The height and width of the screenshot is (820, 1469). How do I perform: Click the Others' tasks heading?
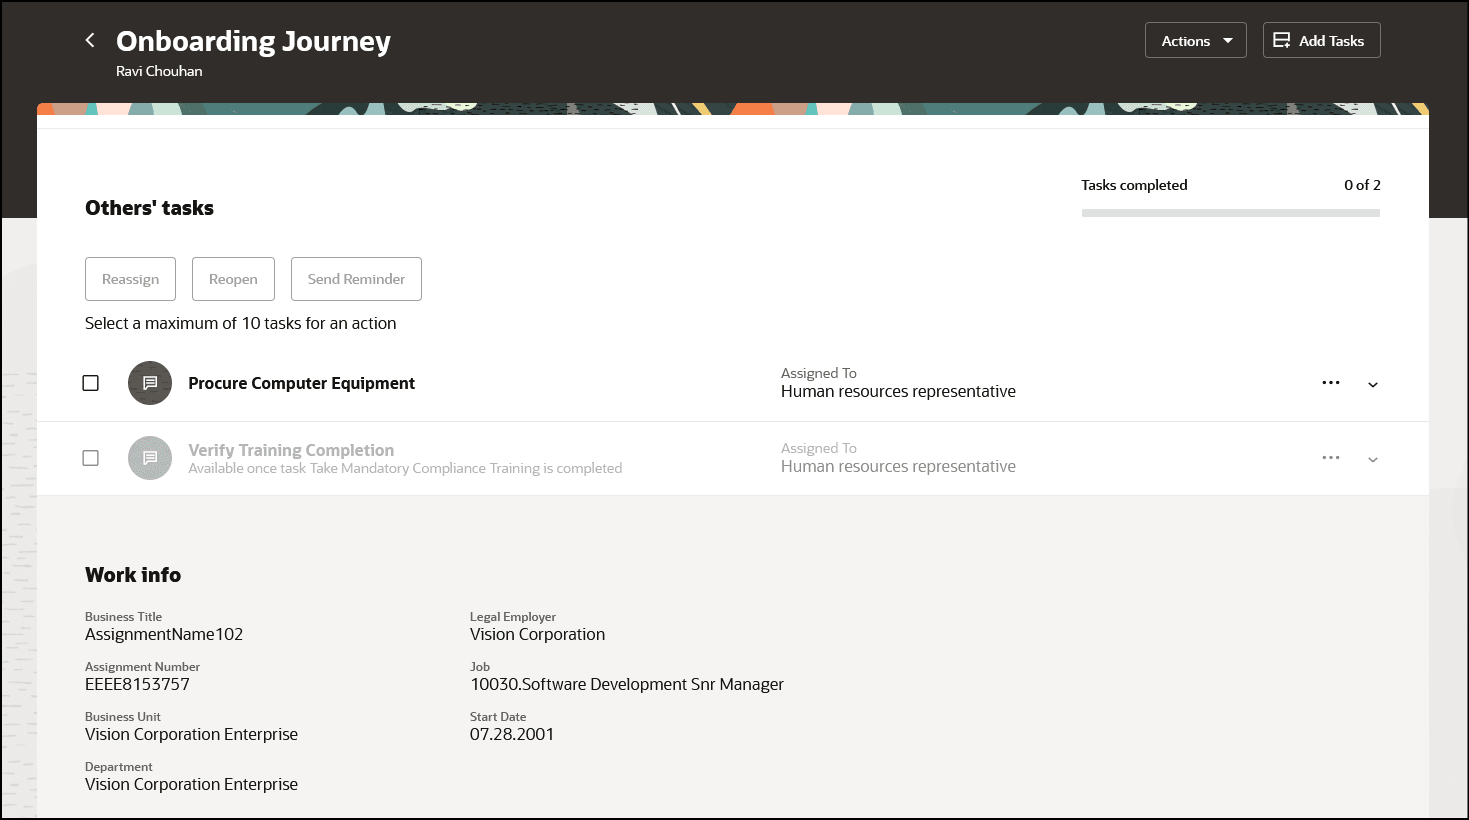(x=149, y=208)
